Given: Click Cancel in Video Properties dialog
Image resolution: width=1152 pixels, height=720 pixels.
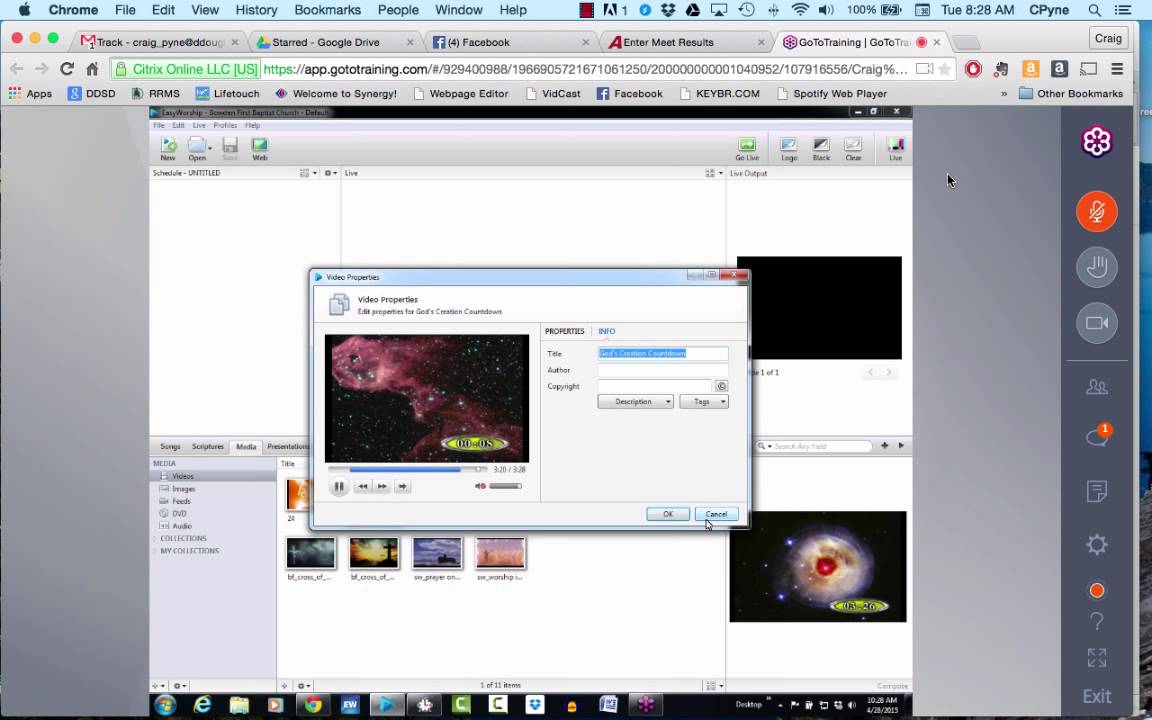Looking at the screenshot, I should click(716, 514).
